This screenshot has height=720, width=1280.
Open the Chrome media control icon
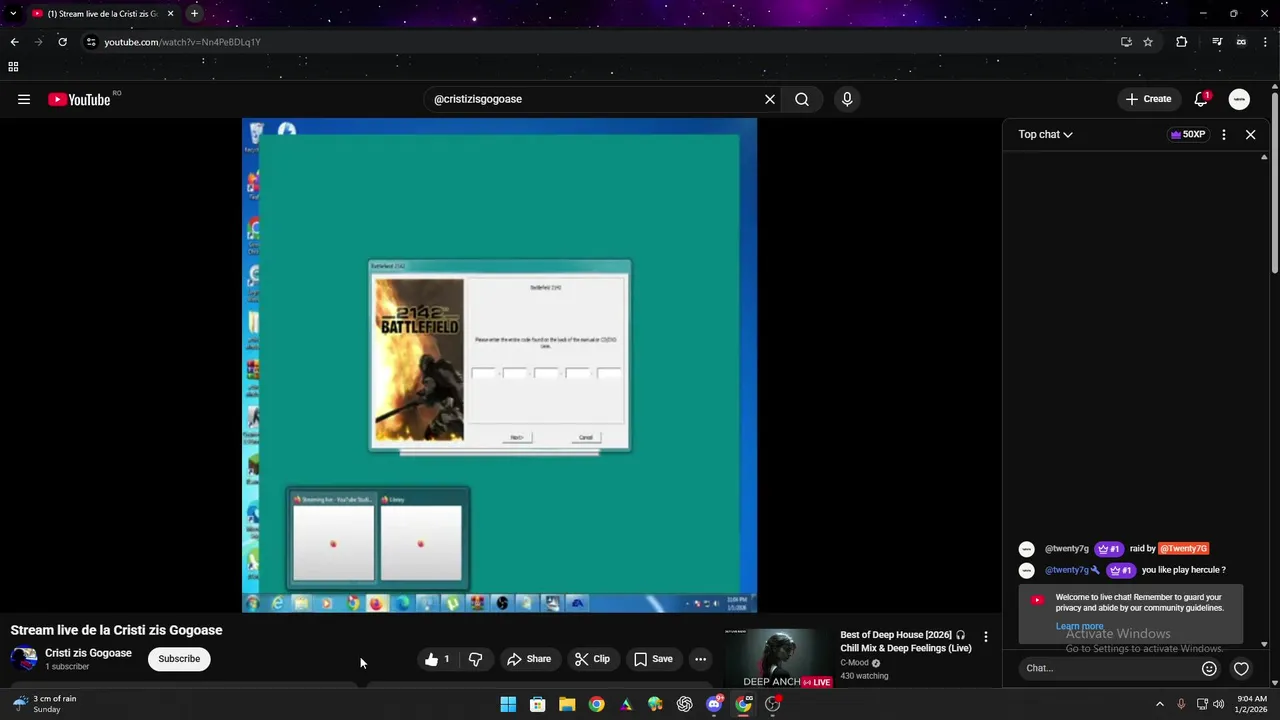(1217, 42)
